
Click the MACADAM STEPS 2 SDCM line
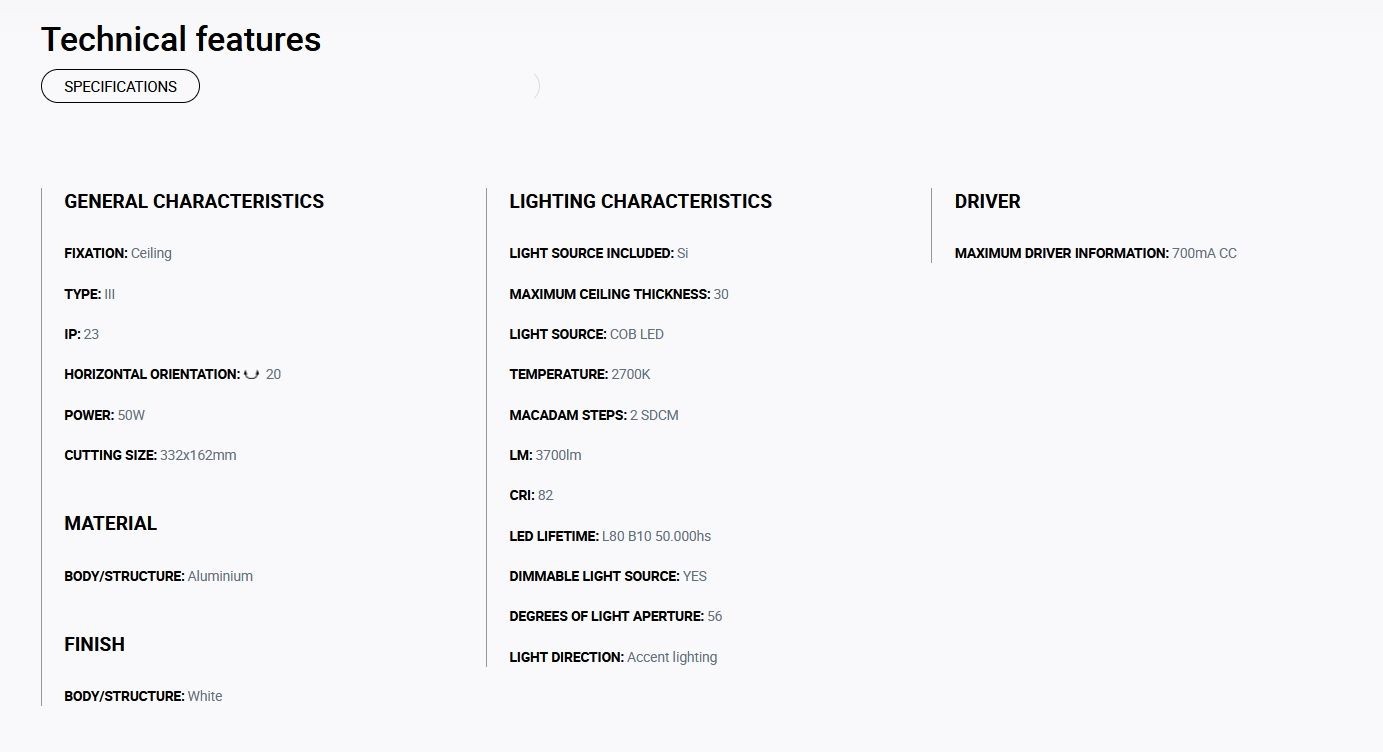point(594,415)
